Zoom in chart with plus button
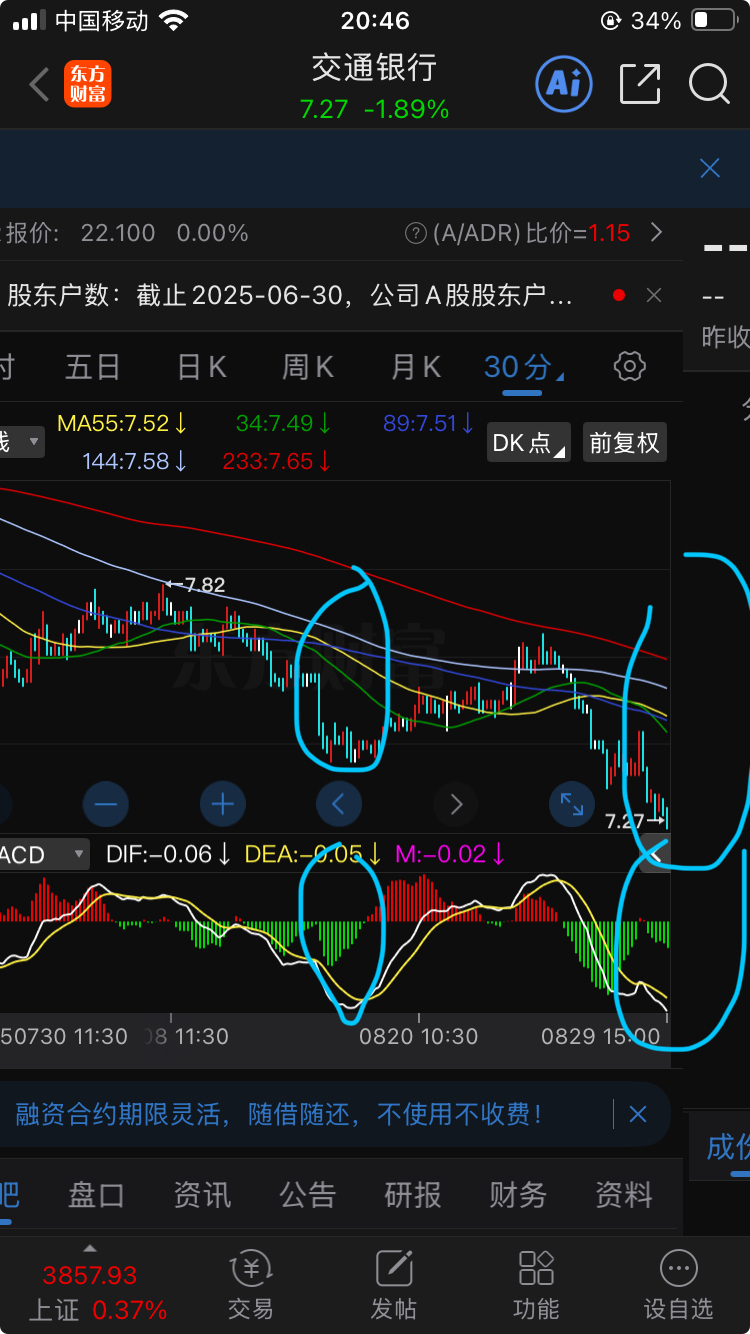Viewport: 750px width, 1334px height. (x=222, y=803)
